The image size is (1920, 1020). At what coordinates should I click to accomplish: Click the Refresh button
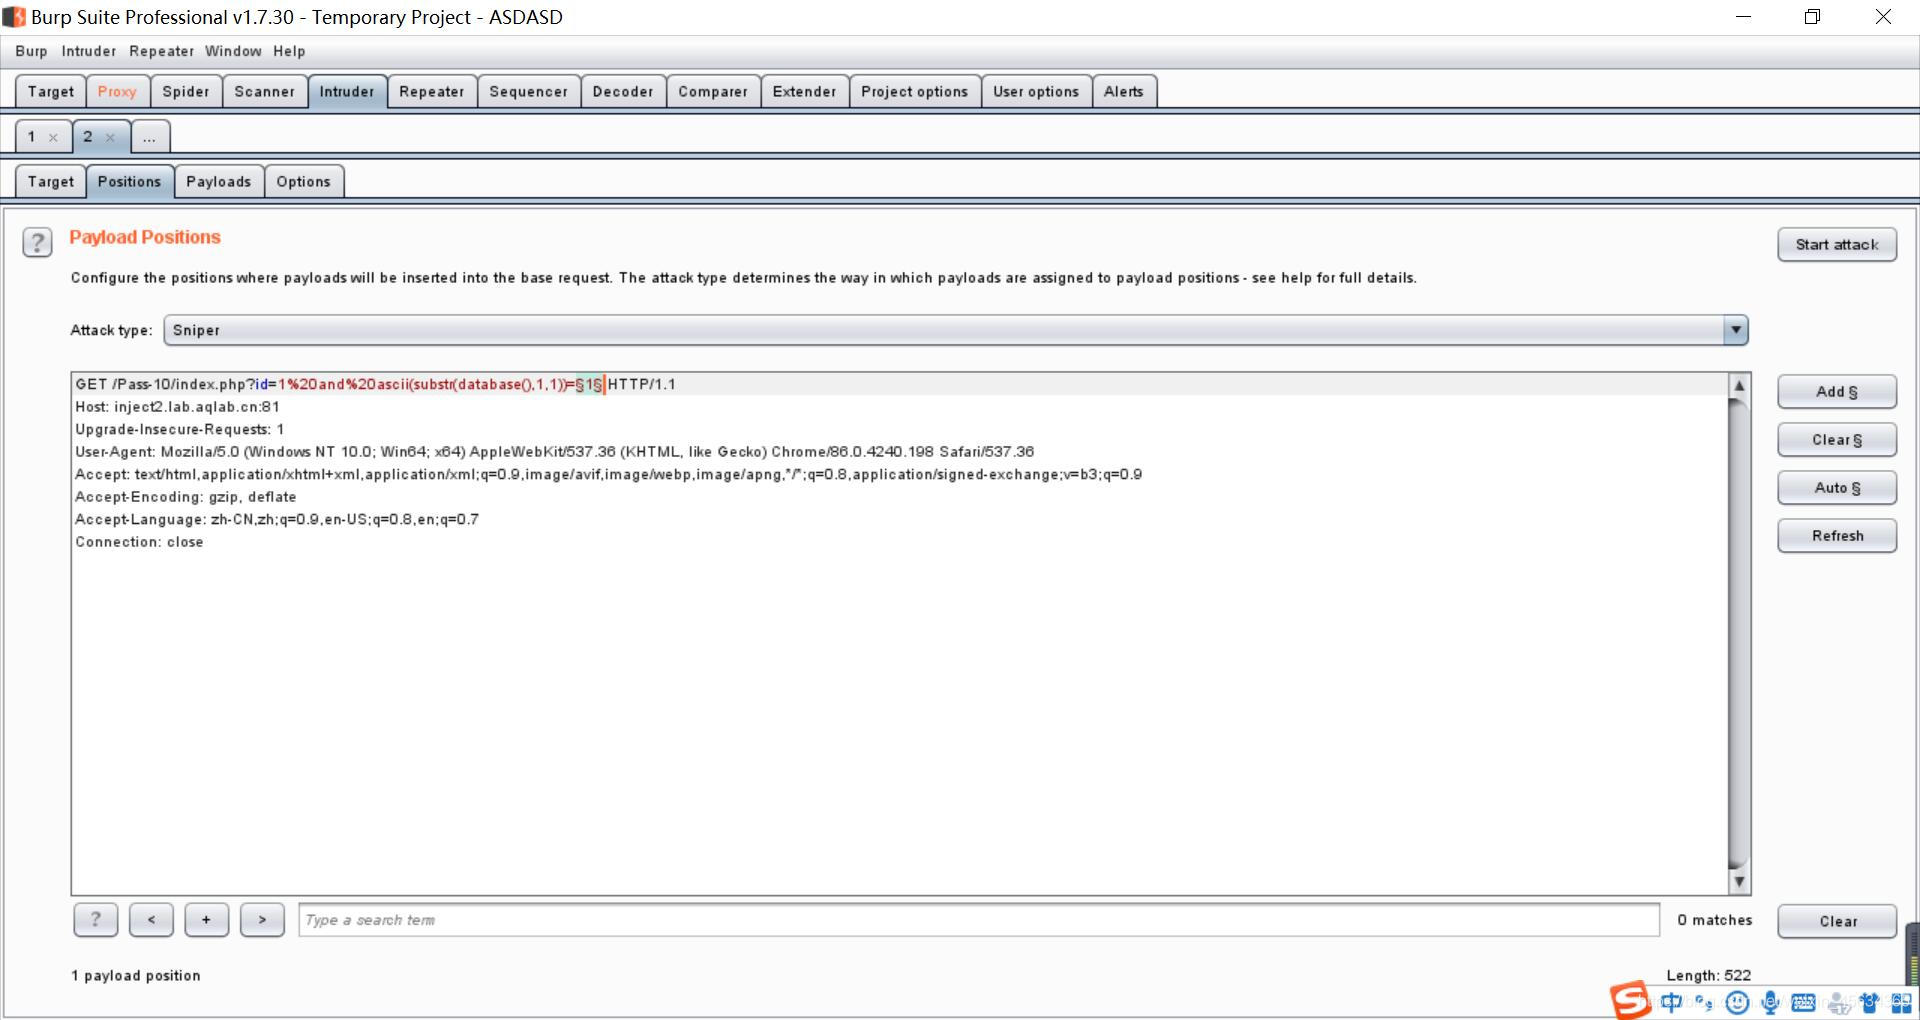1837,536
